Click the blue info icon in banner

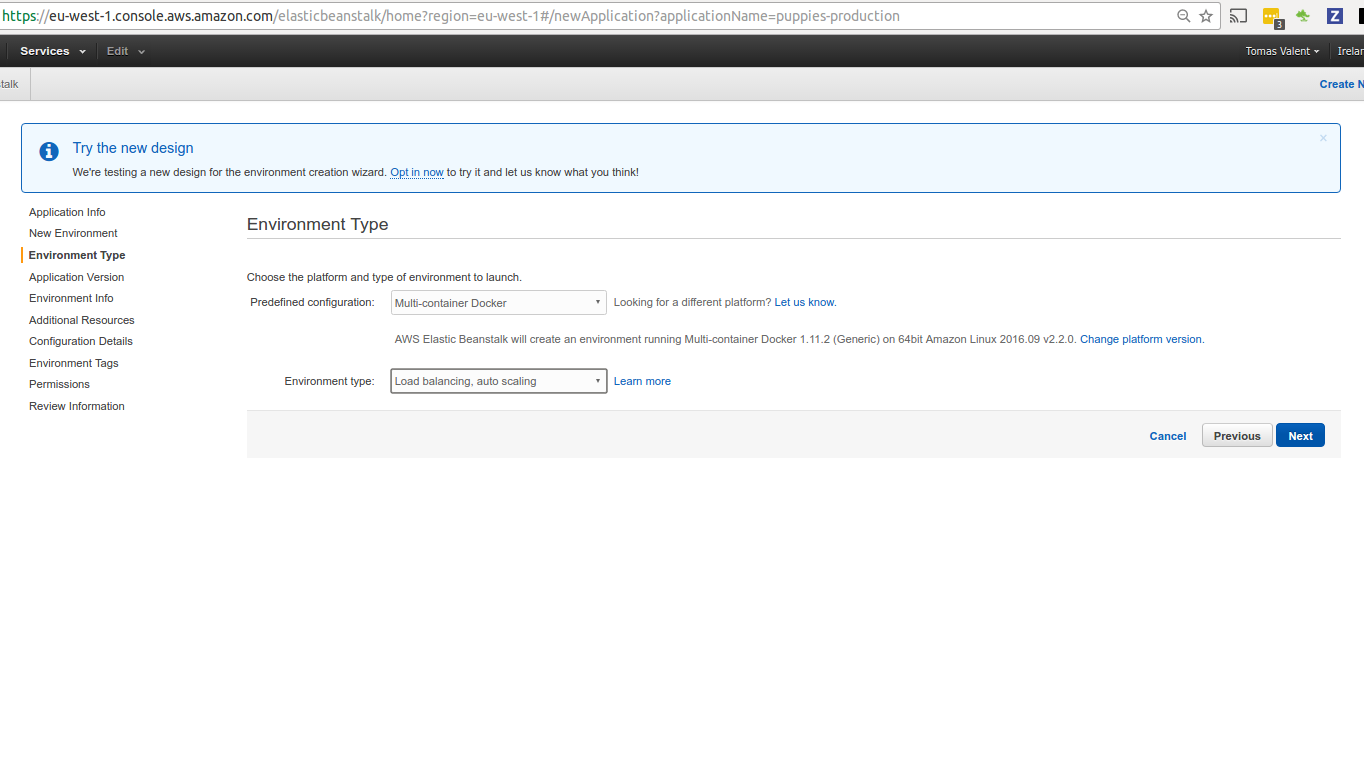(x=49, y=151)
